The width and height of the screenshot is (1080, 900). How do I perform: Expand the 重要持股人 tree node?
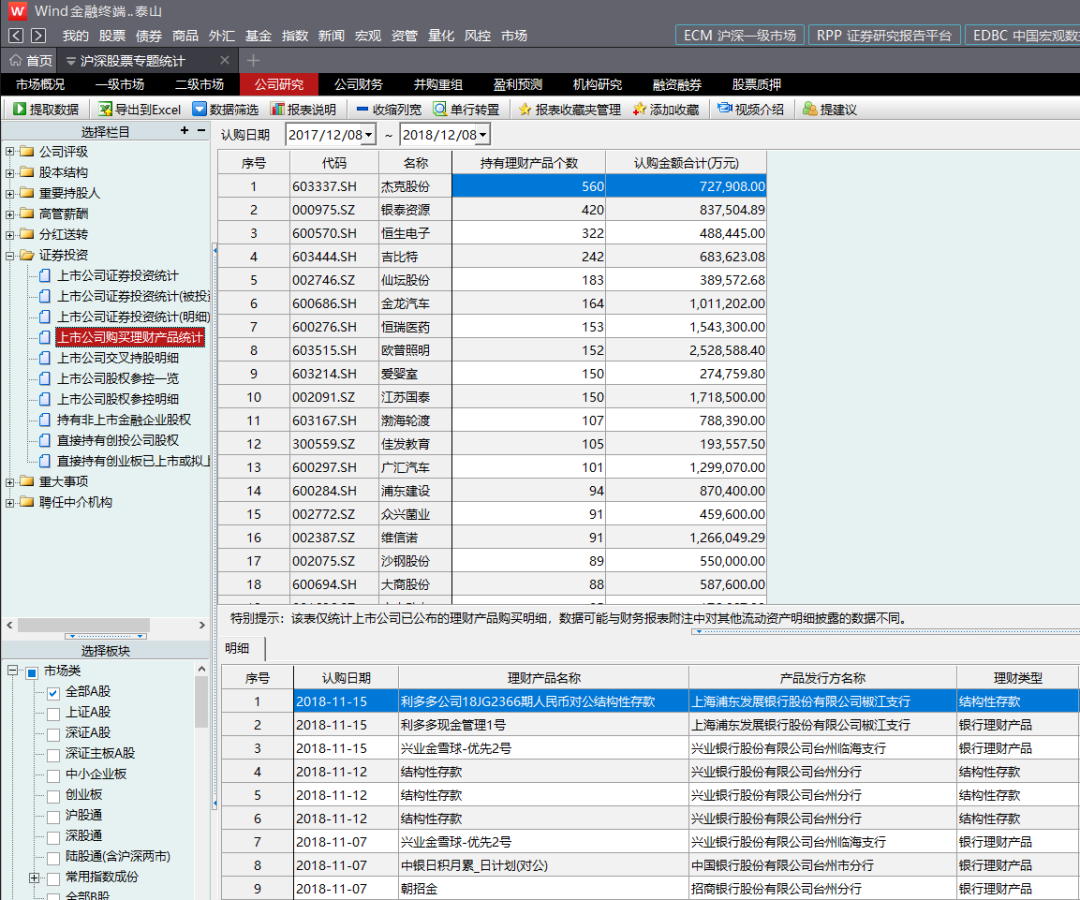point(10,193)
